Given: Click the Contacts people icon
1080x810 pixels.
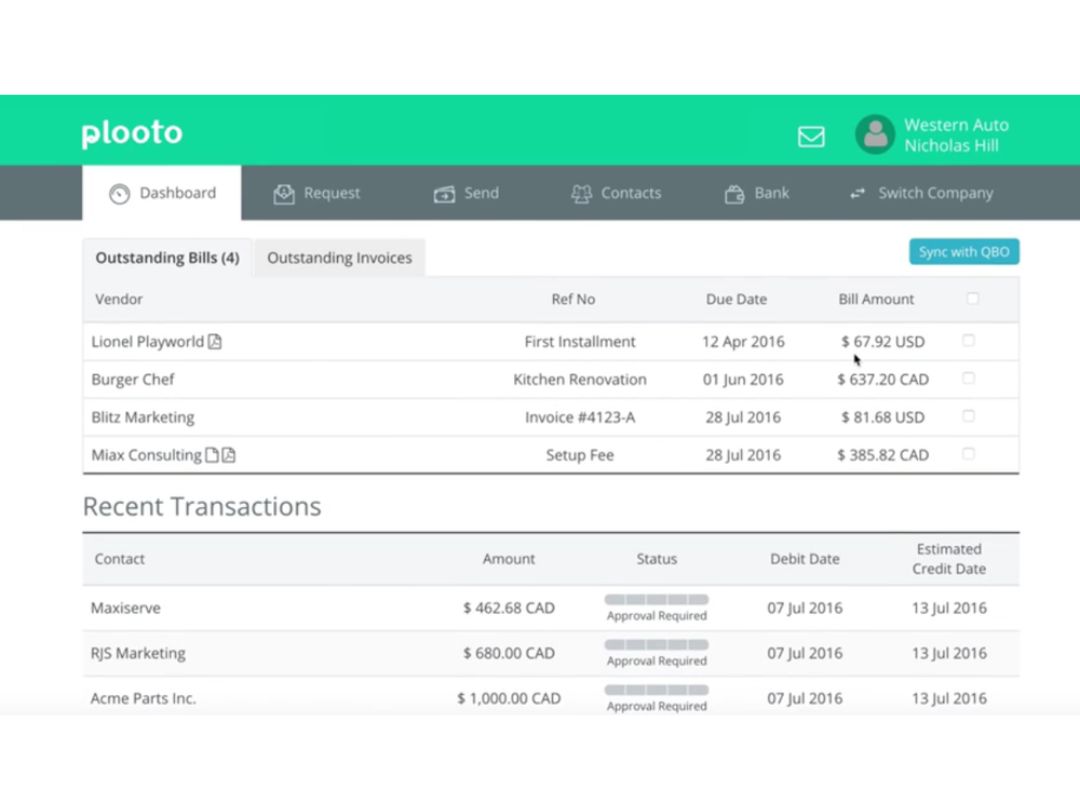Looking at the screenshot, I should pyautogui.click(x=581, y=194).
